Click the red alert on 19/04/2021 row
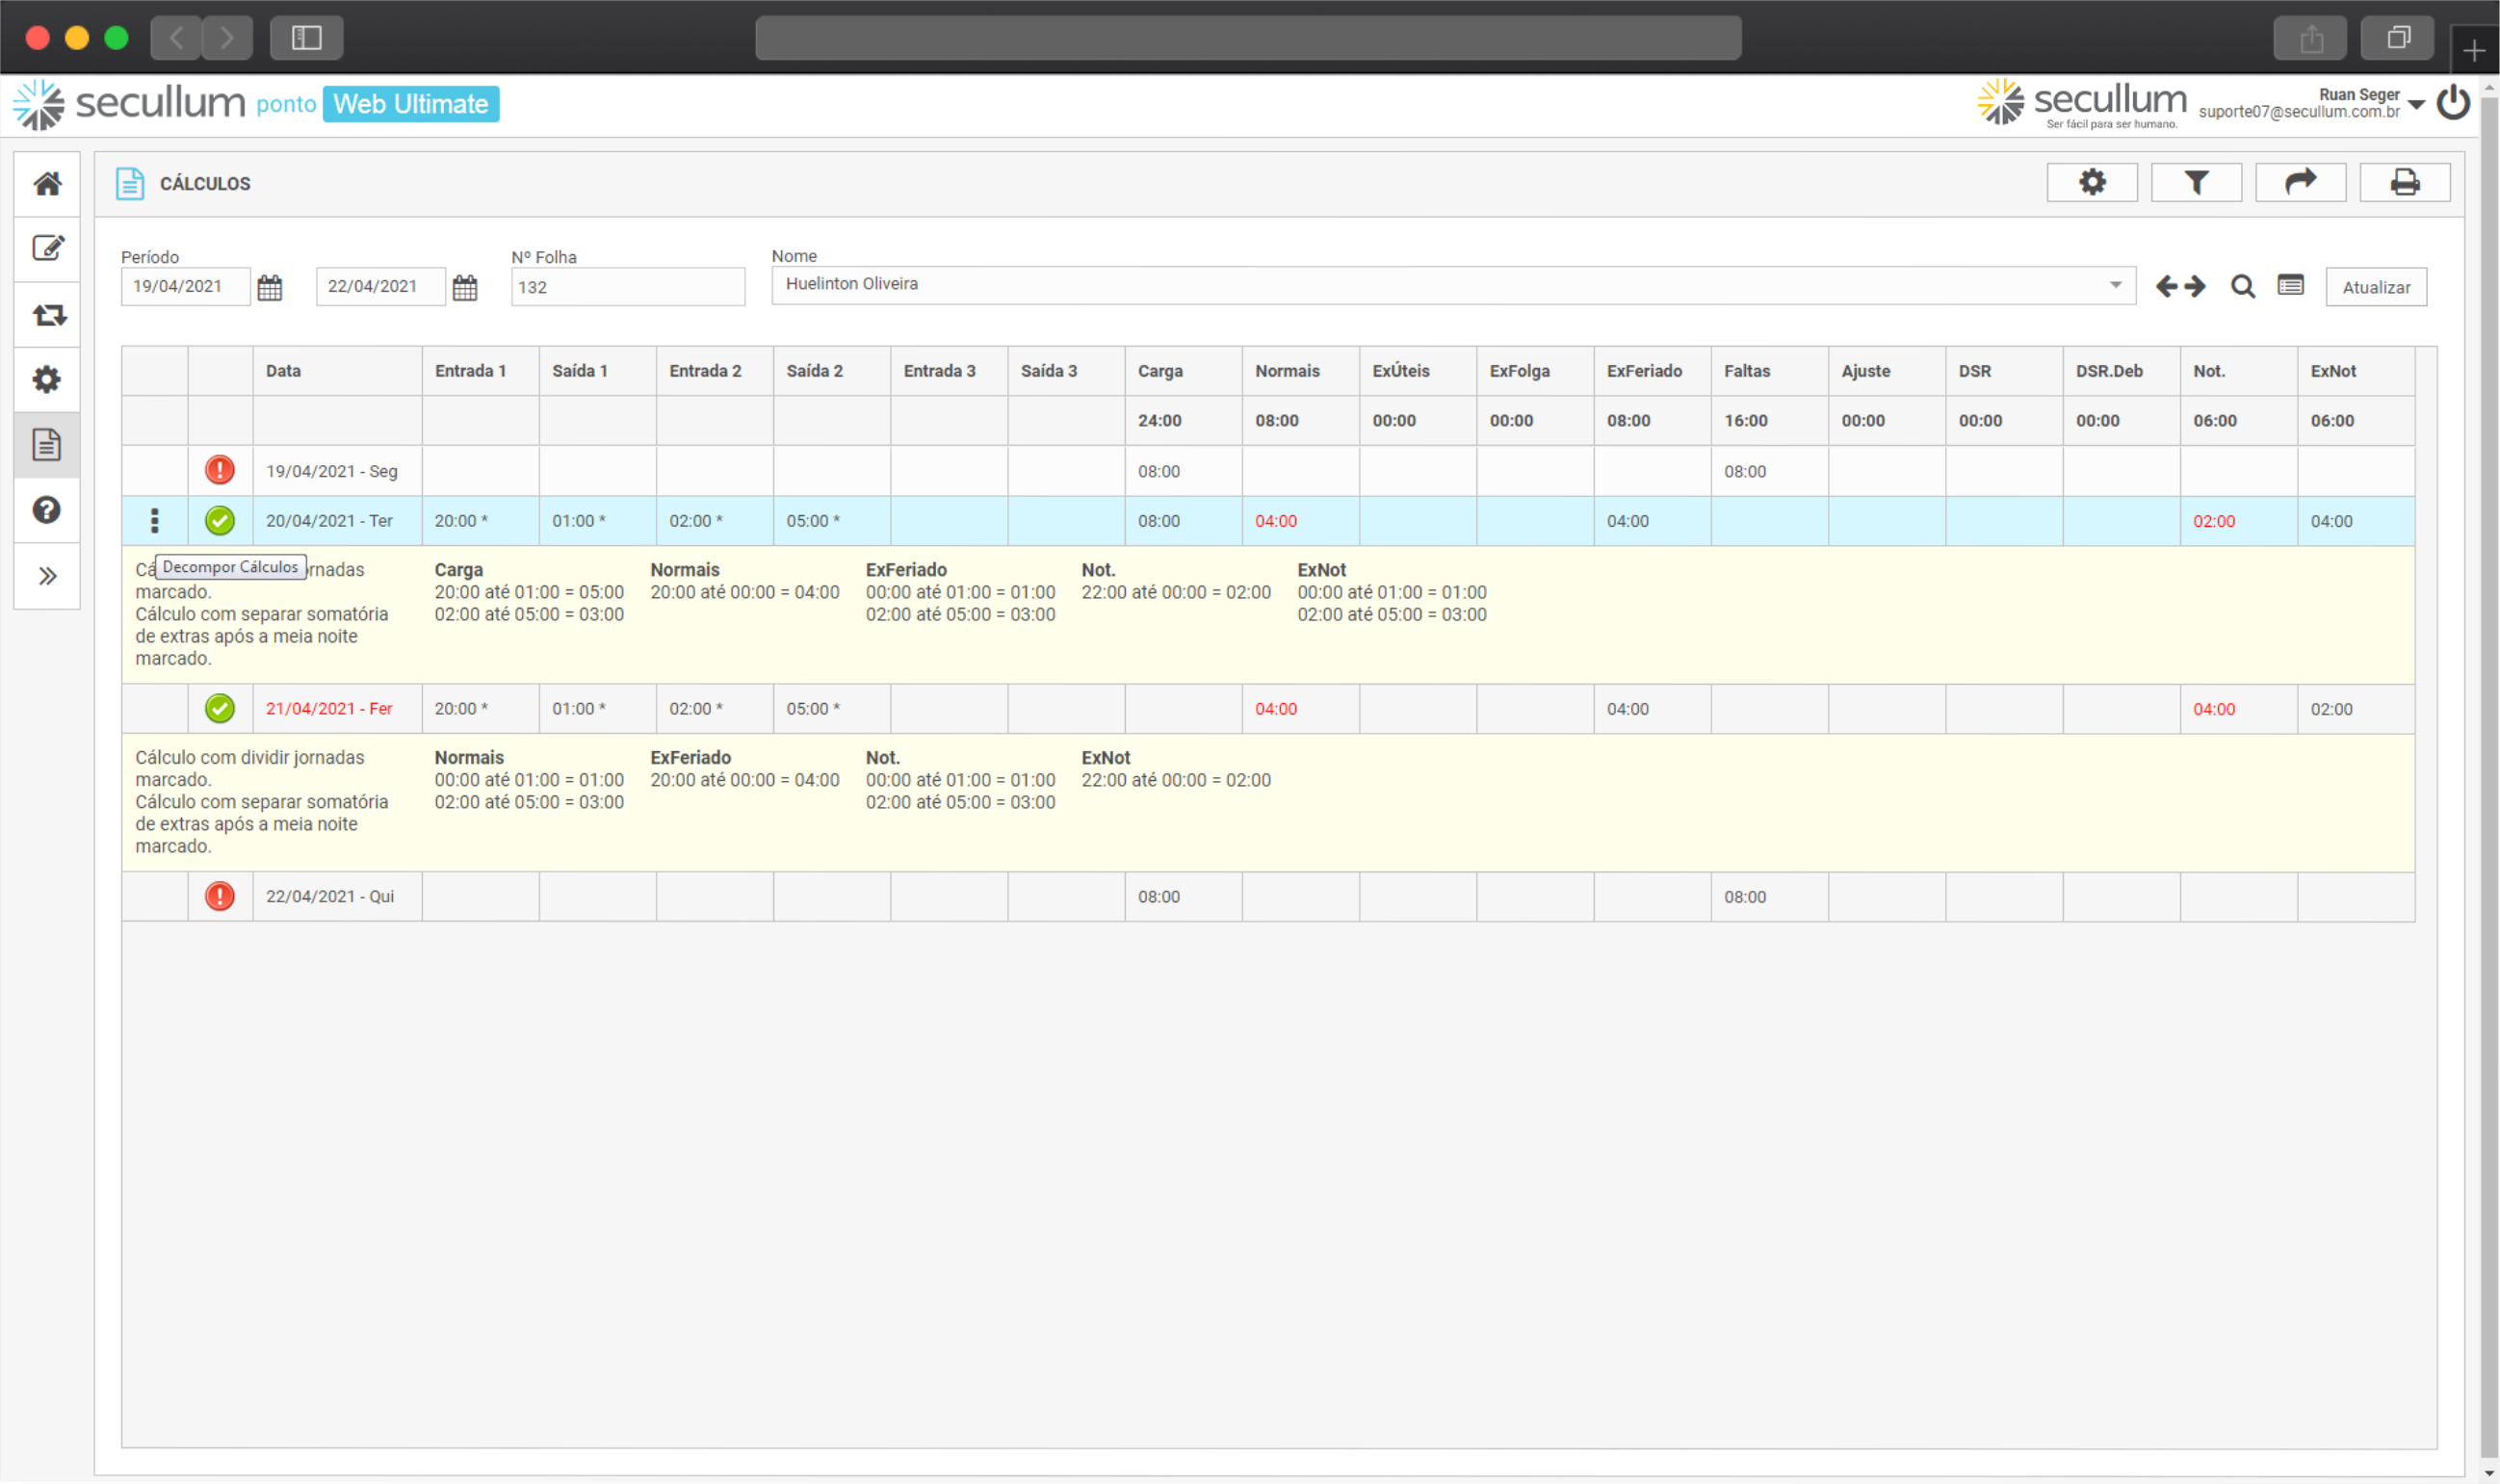 click(220, 470)
